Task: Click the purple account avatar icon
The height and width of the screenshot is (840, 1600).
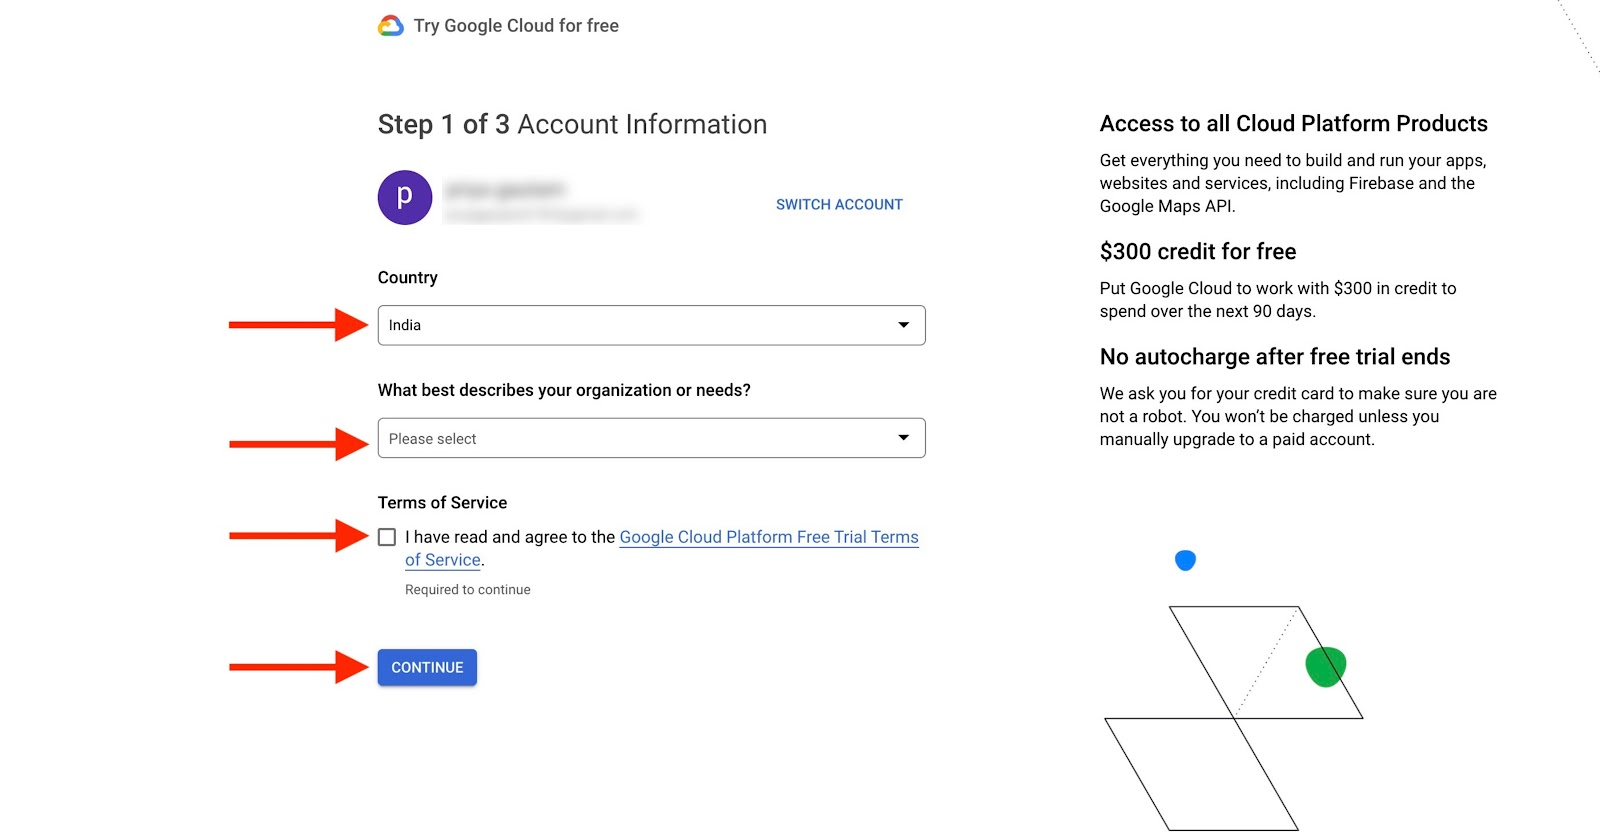Action: (405, 197)
